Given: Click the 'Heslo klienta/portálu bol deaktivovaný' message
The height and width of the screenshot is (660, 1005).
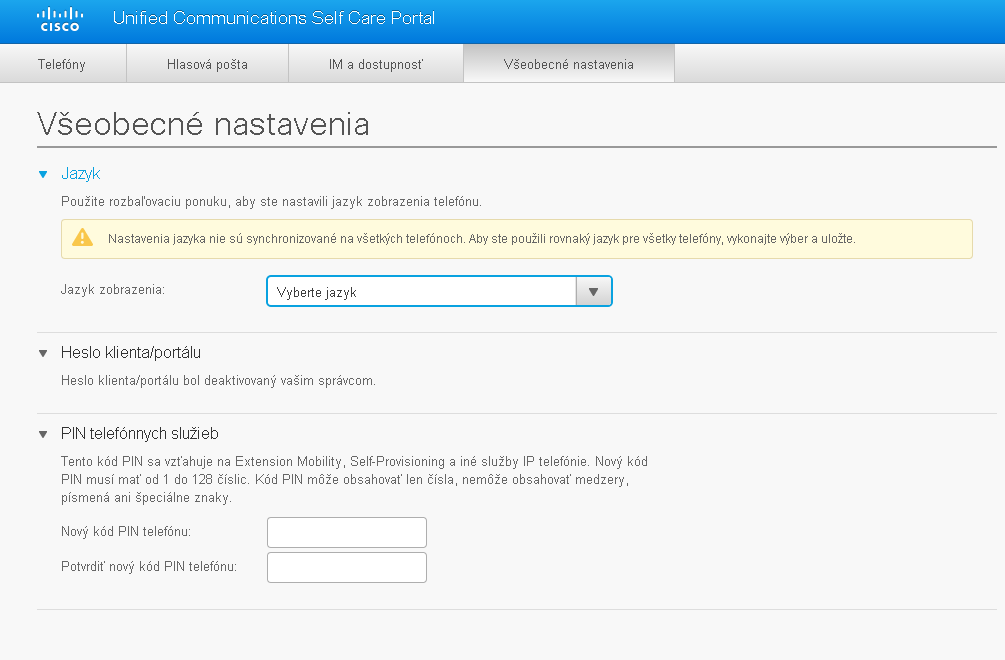Looking at the screenshot, I should 218,381.
